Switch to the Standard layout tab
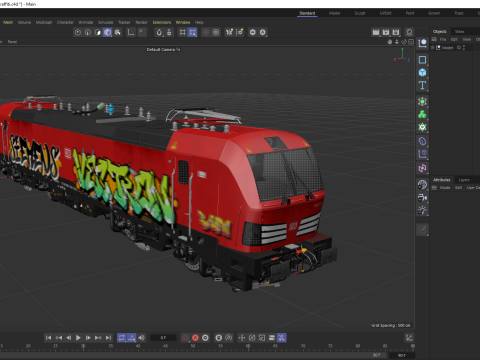The width and height of the screenshot is (480, 360). 307,13
